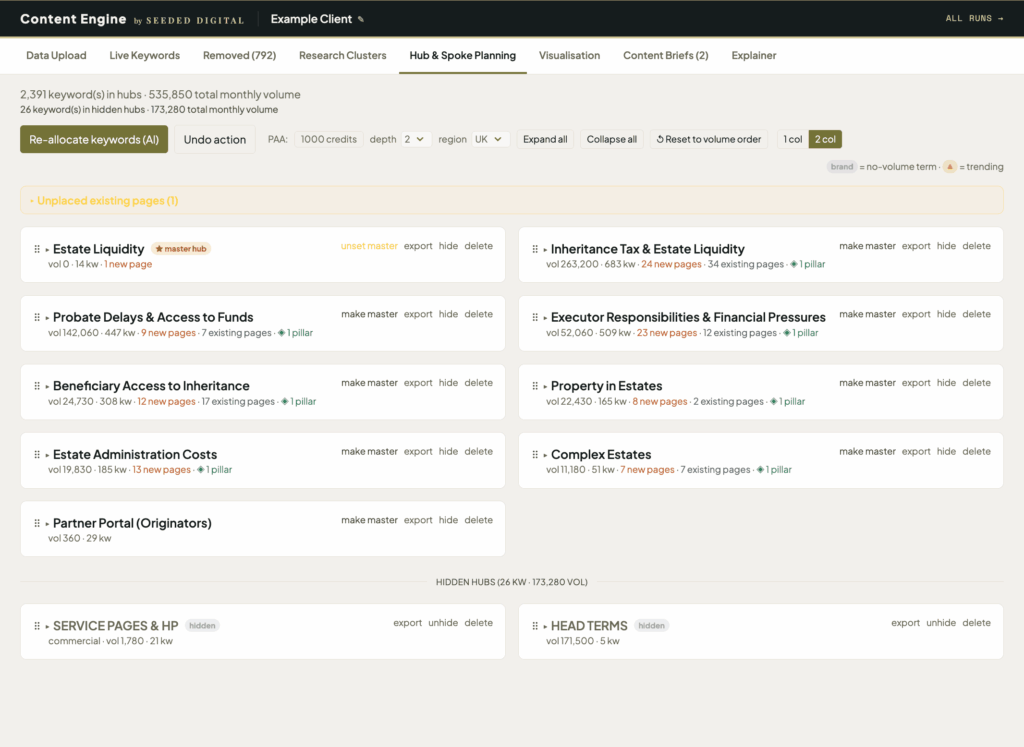The image size is (1024, 747).
Task: Hide the Complex Estates hub
Action: point(946,452)
